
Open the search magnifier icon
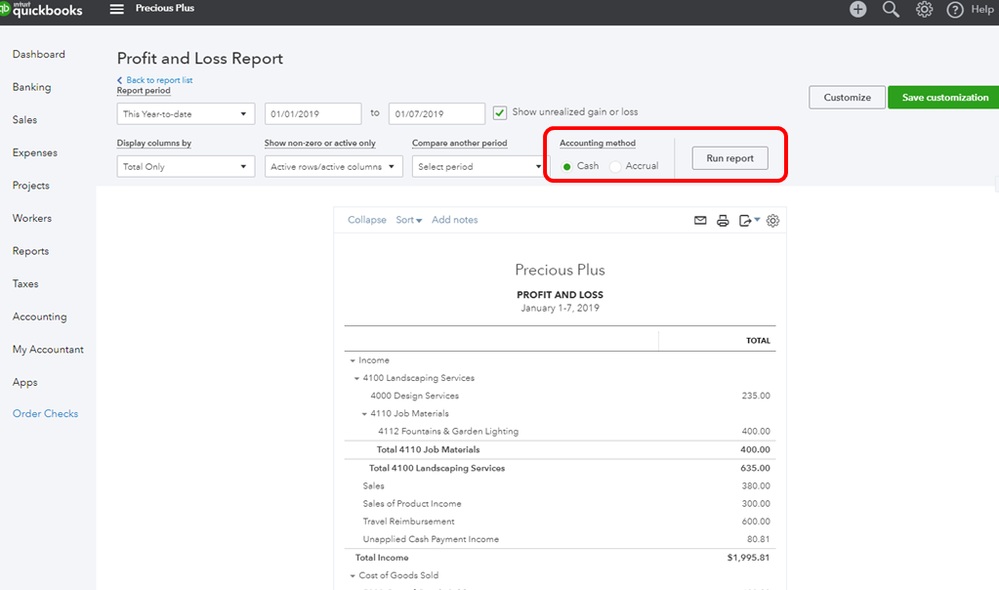[x=891, y=9]
